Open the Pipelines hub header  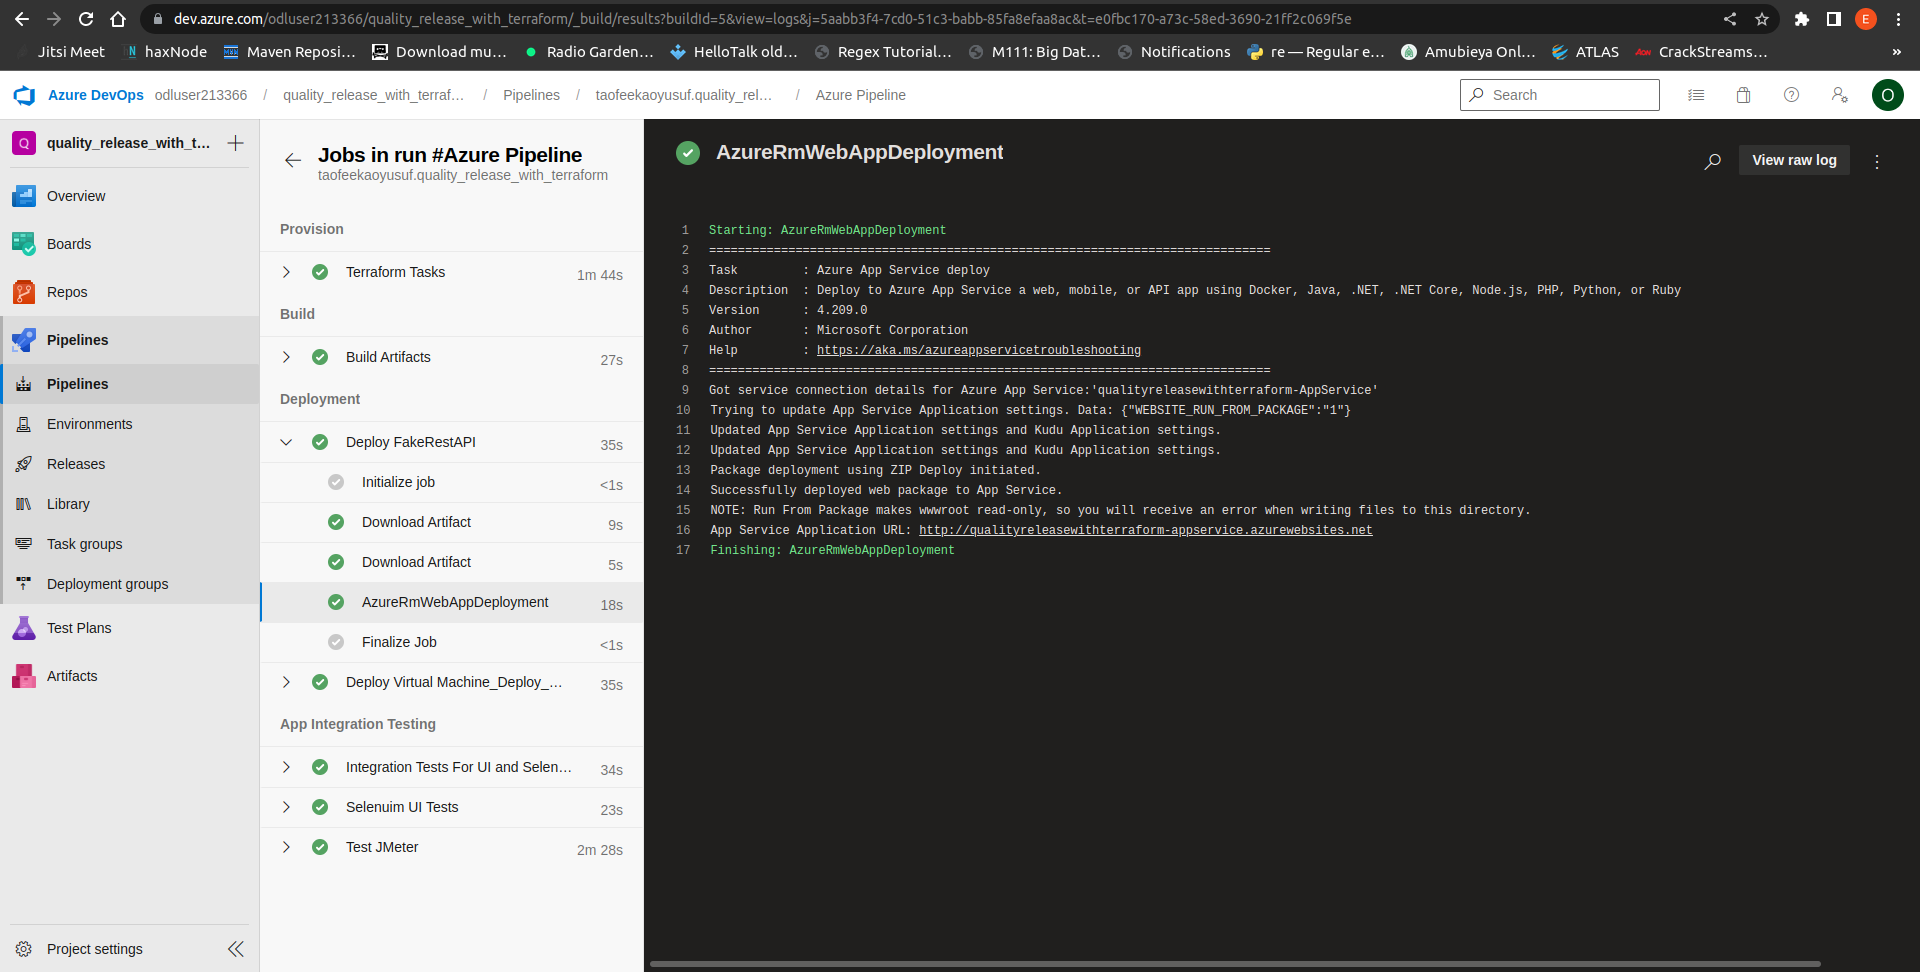pos(130,340)
